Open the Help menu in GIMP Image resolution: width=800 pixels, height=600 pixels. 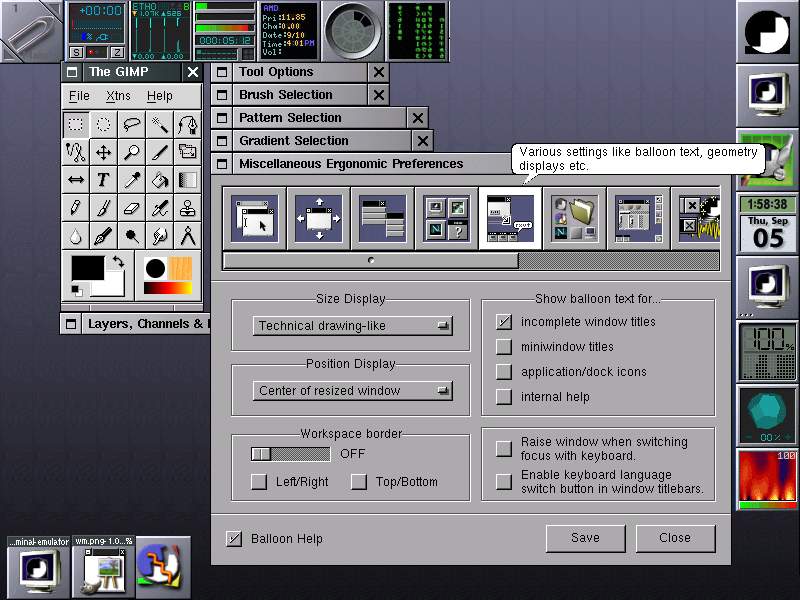click(x=160, y=96)
